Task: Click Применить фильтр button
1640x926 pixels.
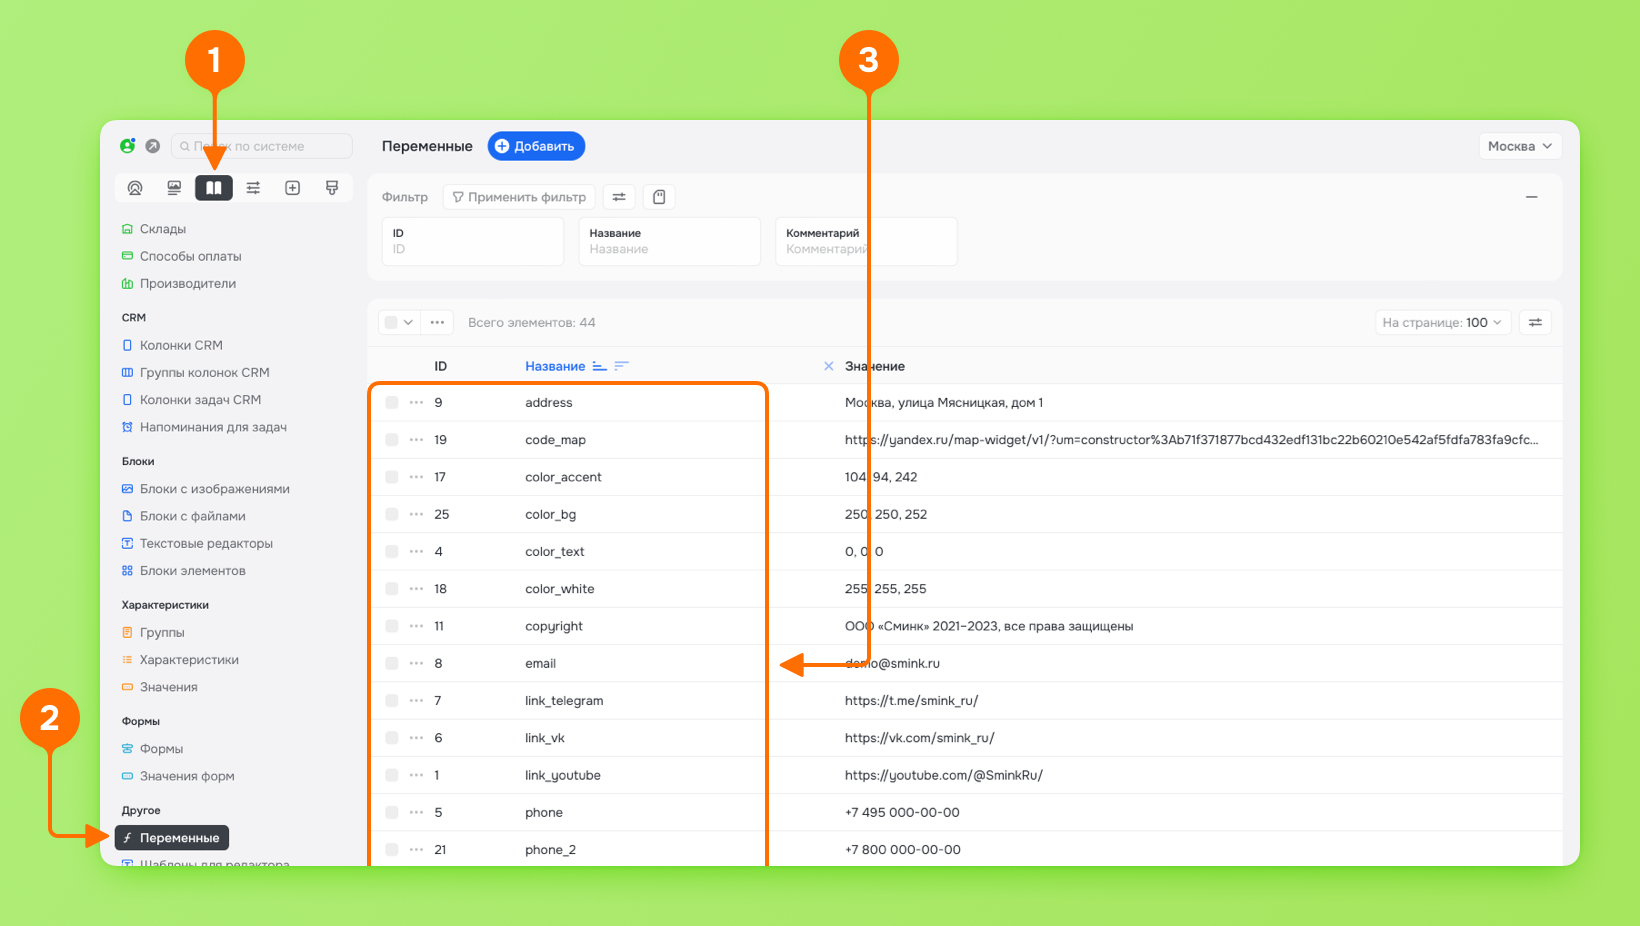Action: click(x=519, y=197)
